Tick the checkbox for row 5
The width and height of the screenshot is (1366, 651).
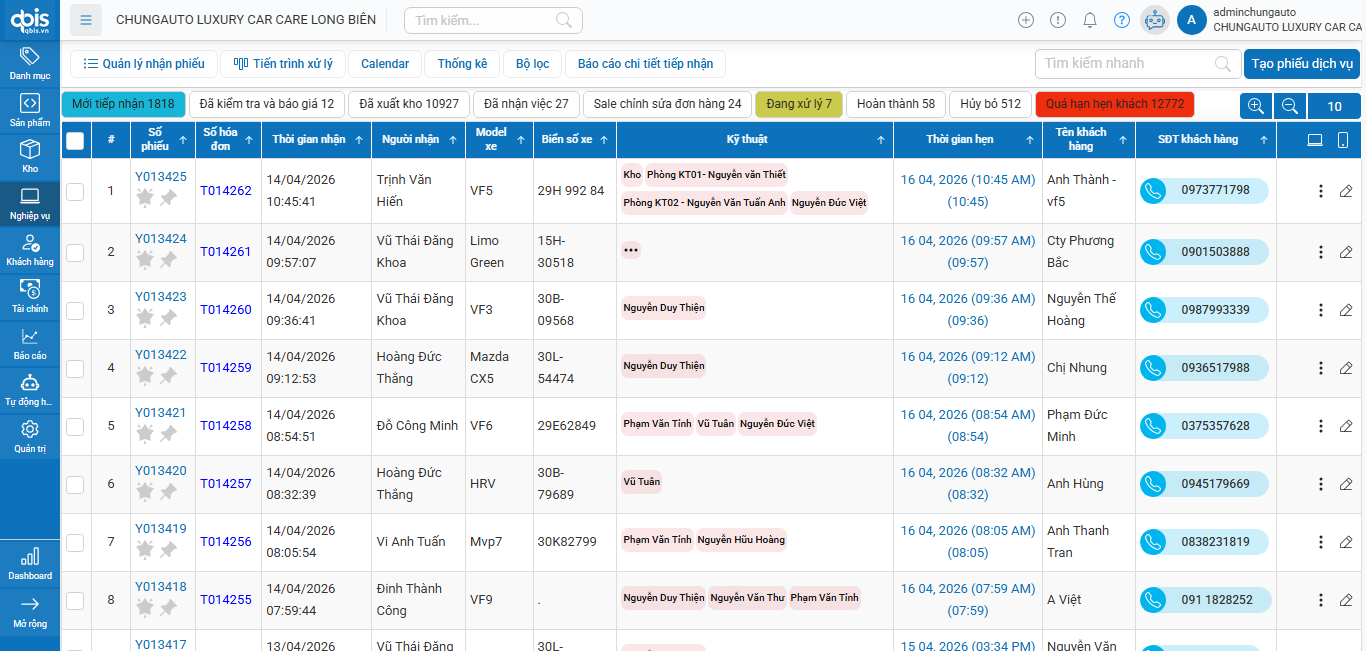[75, 426]
